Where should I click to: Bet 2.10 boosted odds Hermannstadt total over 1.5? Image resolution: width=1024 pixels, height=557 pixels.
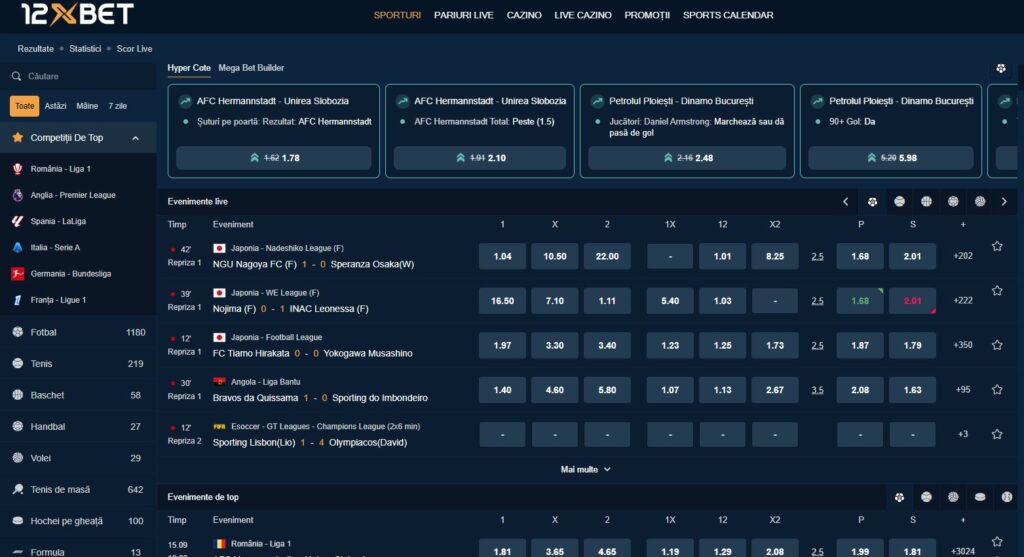(x=479, y=158)
